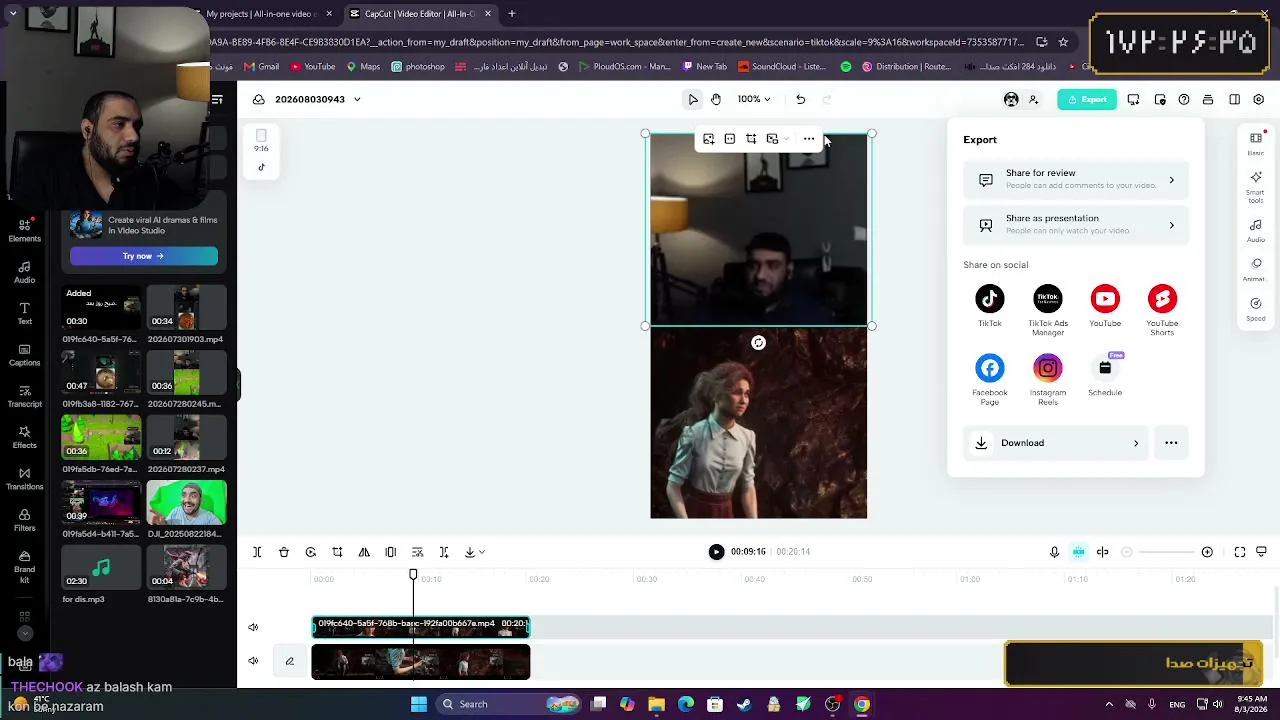Click the split clip icon in timeline toolbar

(257, 552)
